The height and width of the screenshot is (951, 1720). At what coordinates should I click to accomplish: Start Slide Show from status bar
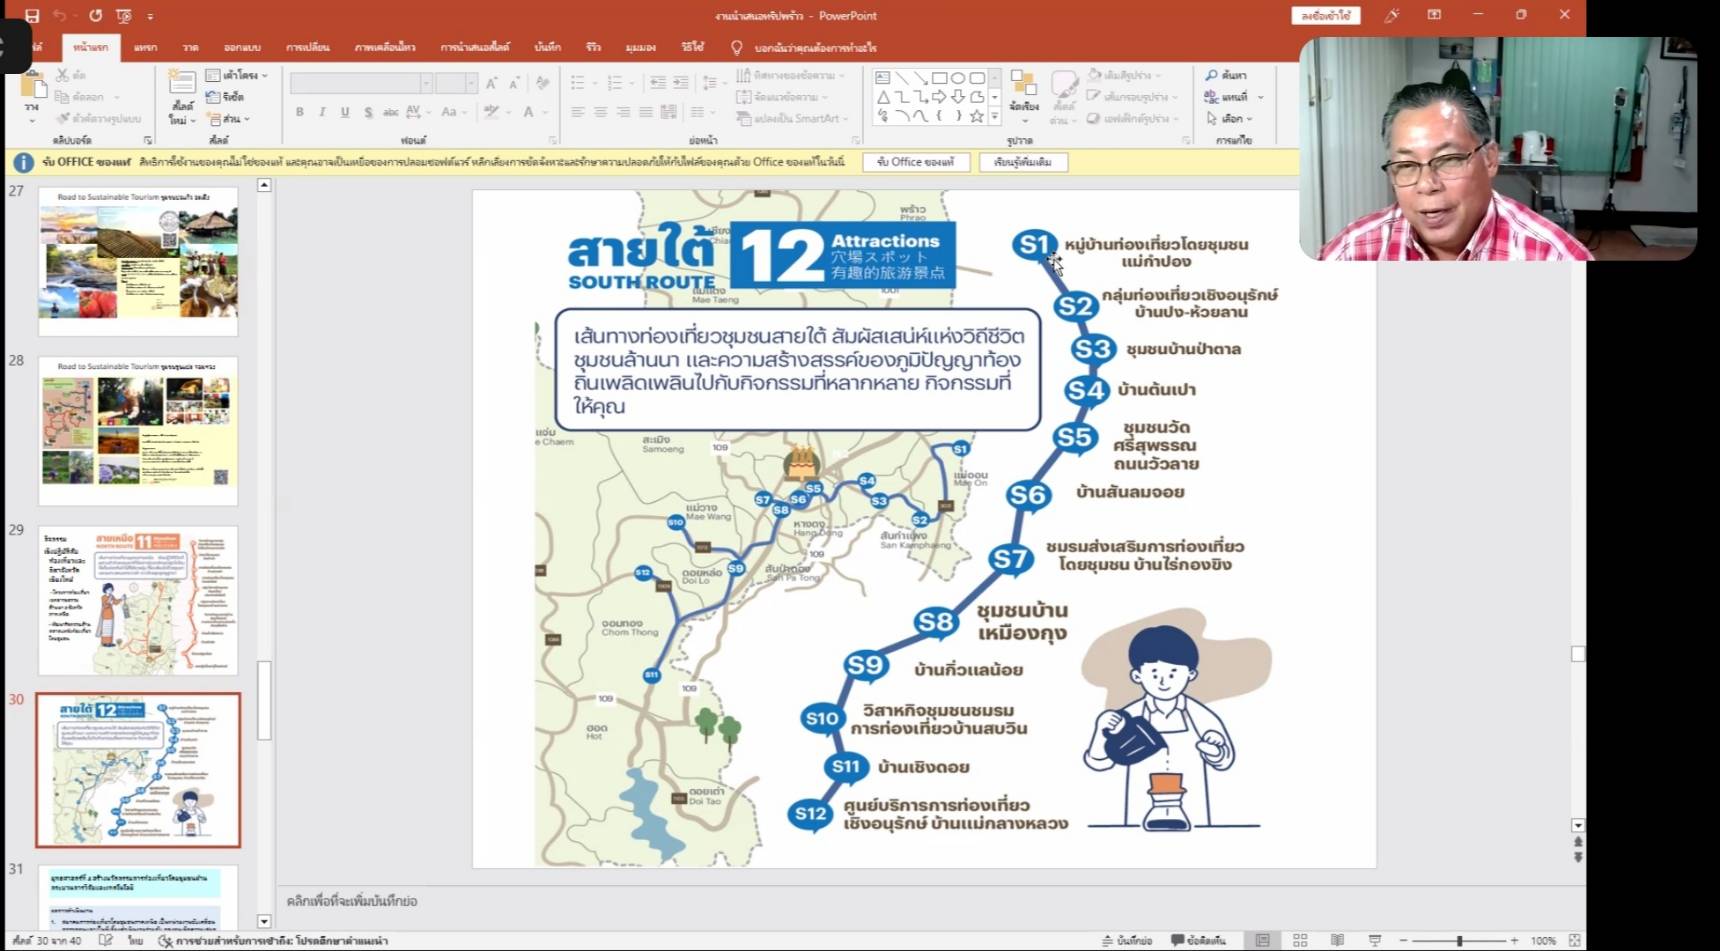[1374, 940]
